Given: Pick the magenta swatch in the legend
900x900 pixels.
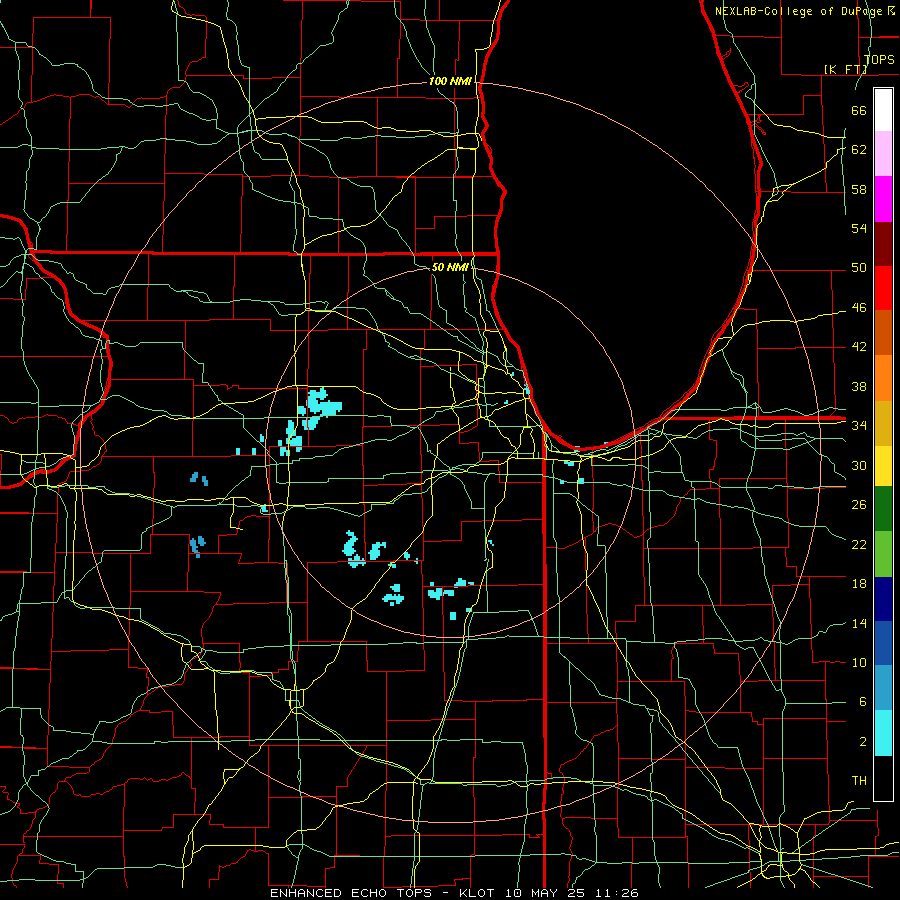Looking at the screenshot, I should click(x=883, y=199).
